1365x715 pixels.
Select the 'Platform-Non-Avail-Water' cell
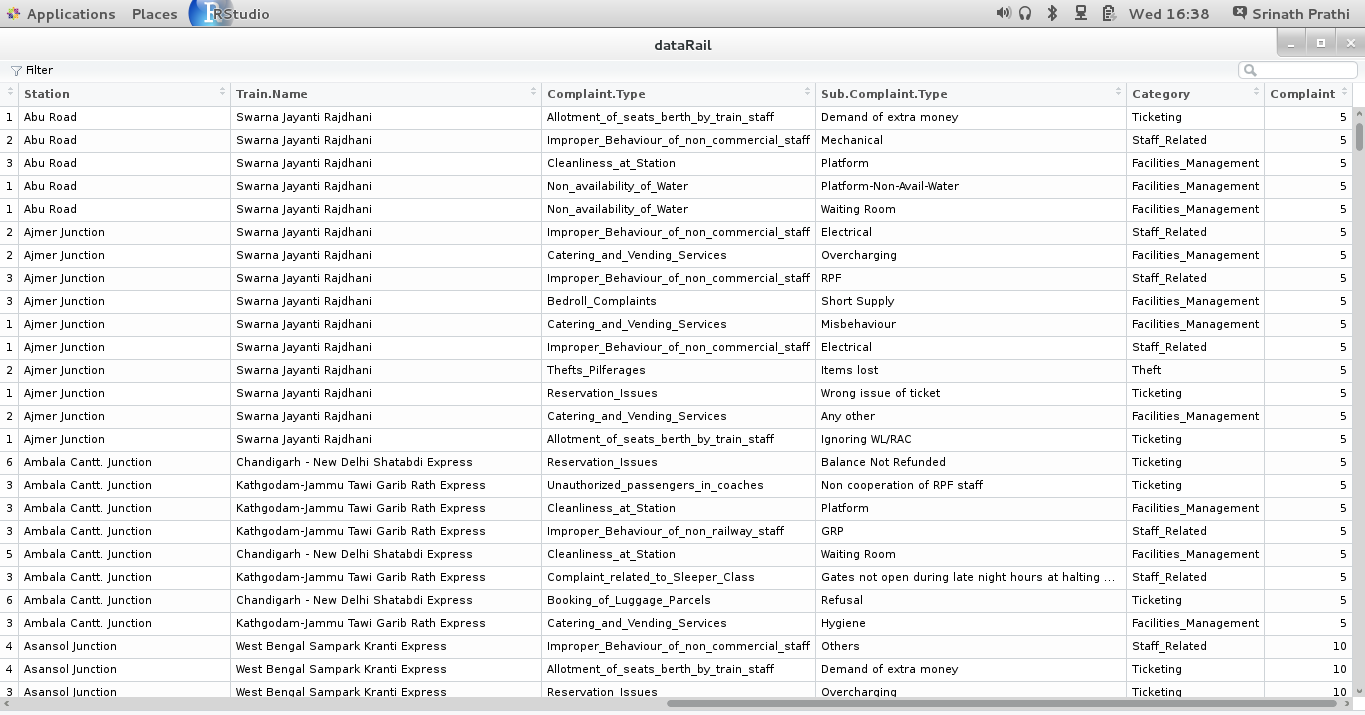click(970, 186)
